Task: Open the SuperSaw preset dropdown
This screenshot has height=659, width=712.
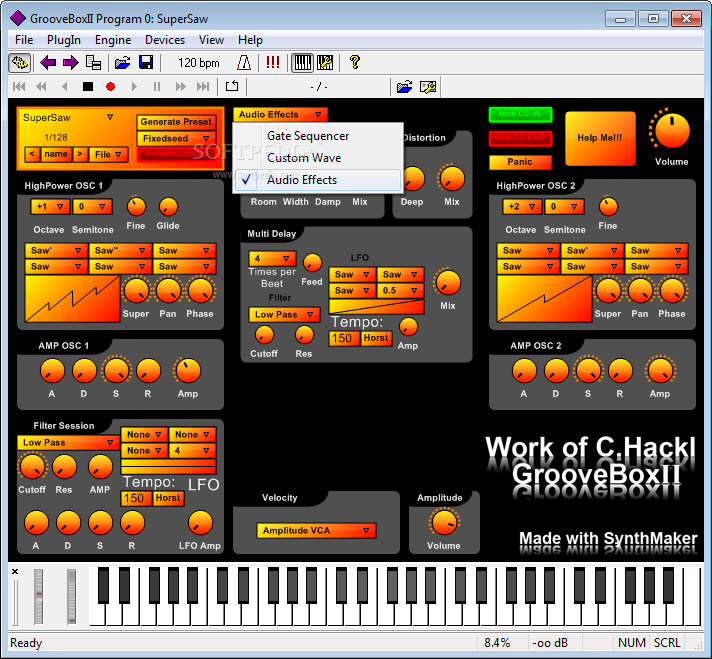Action: click(68, 118)
